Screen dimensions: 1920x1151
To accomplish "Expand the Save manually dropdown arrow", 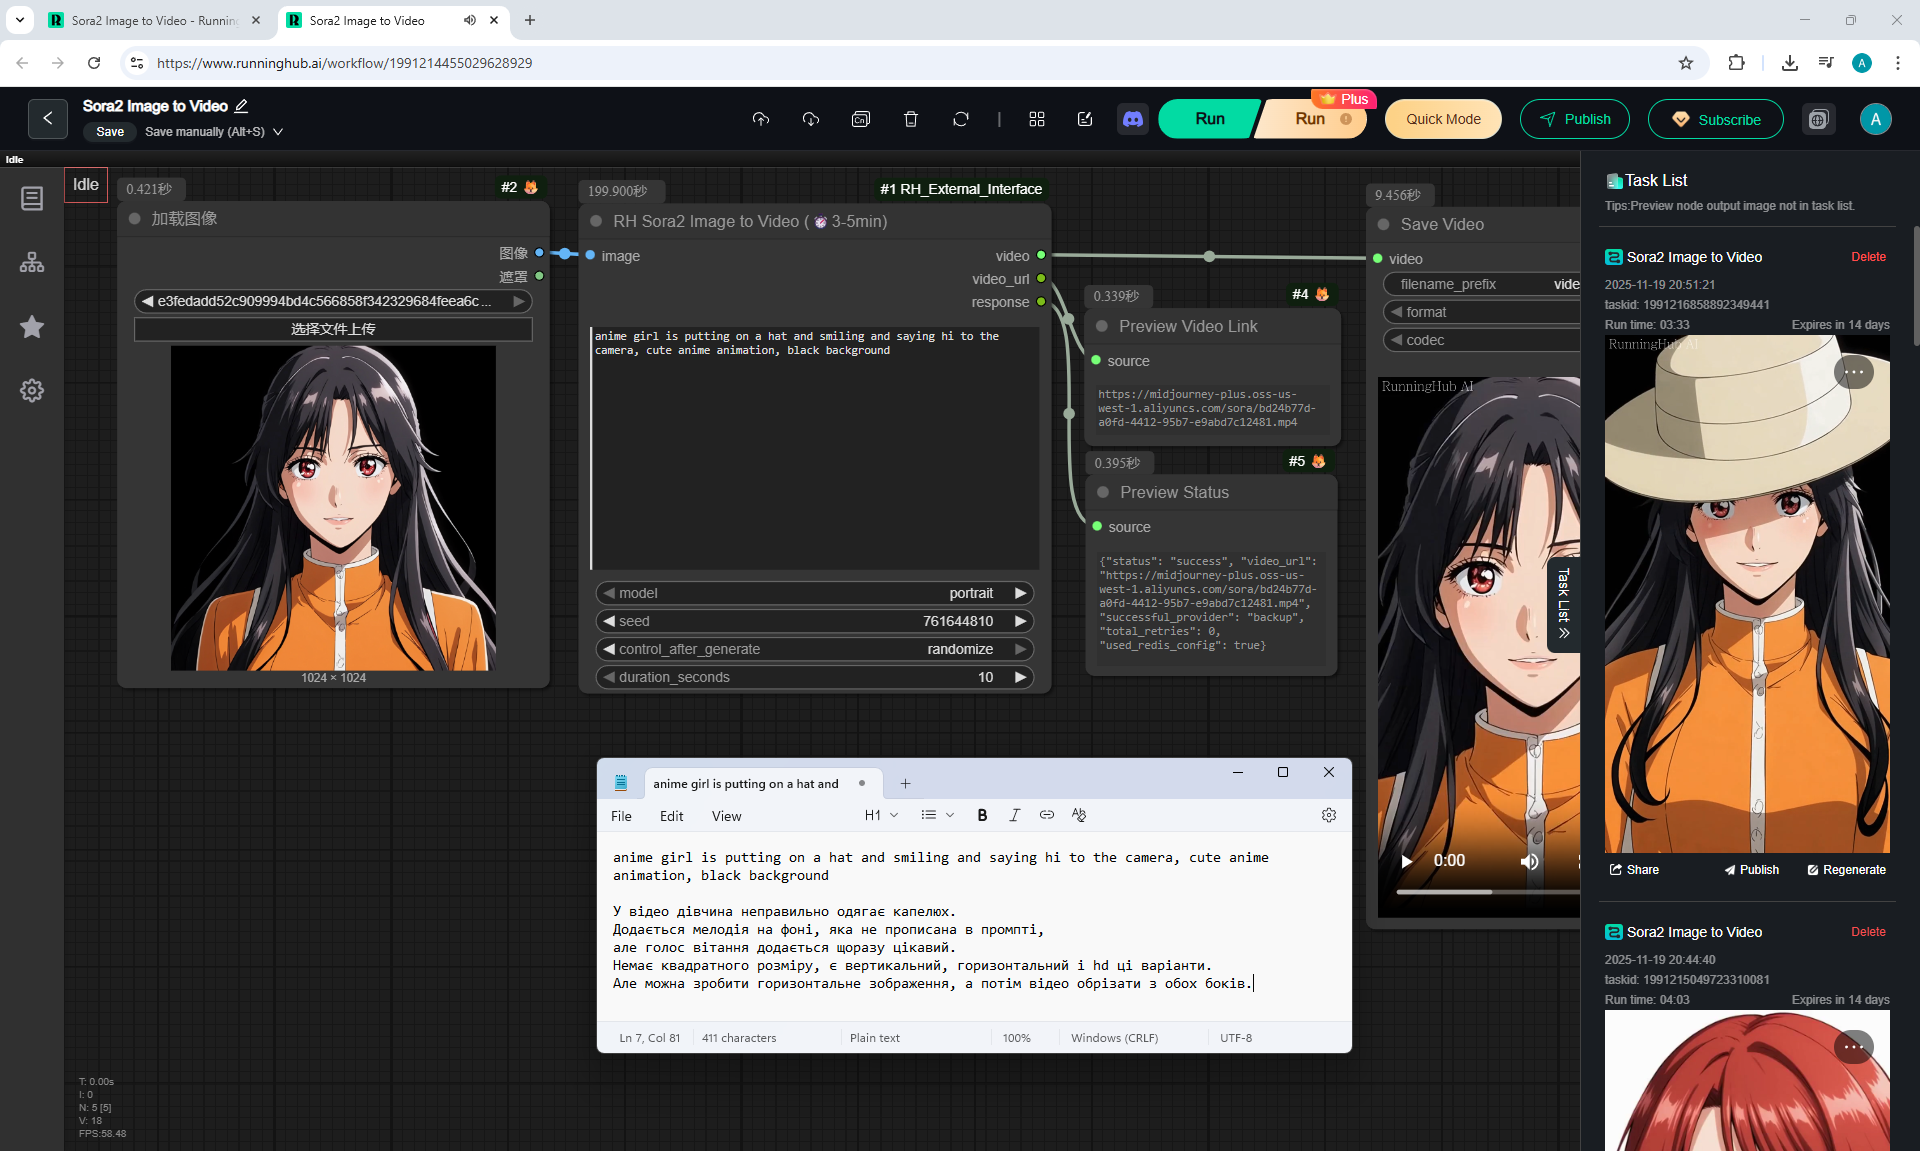I will pyautogui.click(x=278, y=132).
